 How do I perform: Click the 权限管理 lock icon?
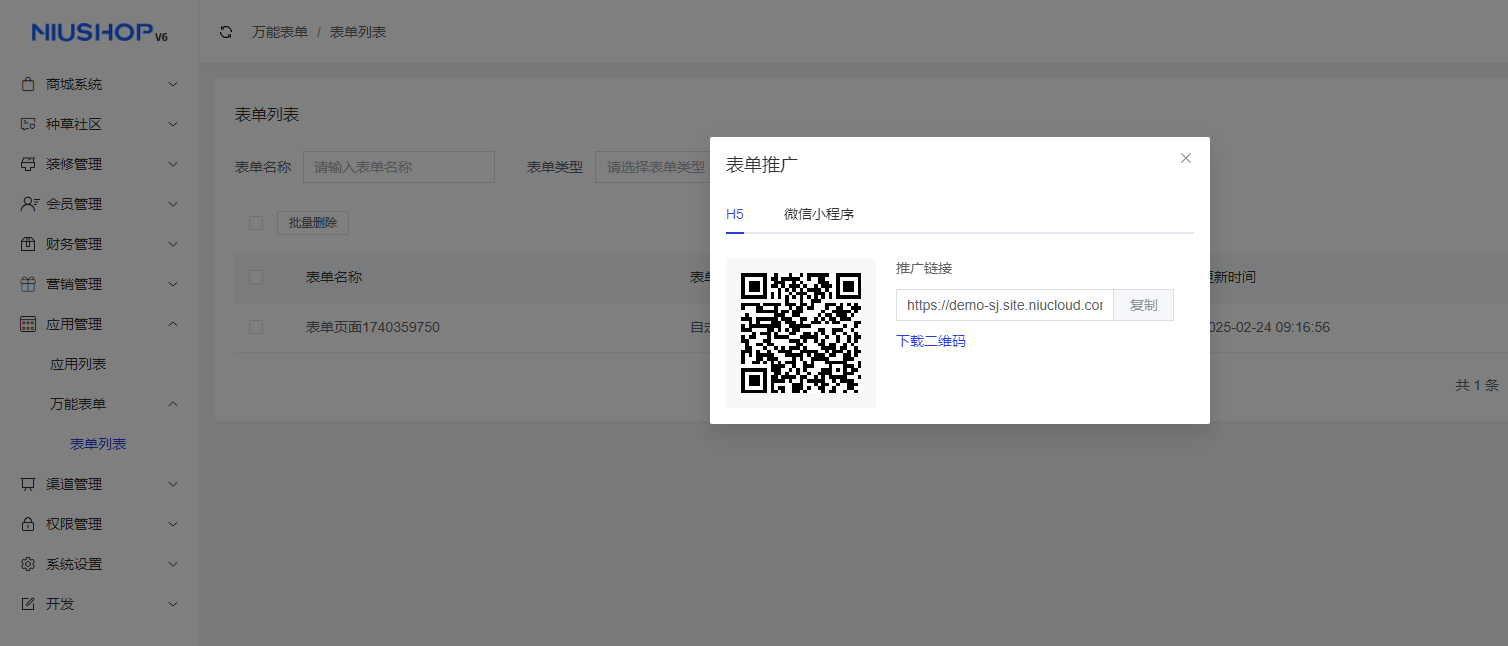click(28, 524)
